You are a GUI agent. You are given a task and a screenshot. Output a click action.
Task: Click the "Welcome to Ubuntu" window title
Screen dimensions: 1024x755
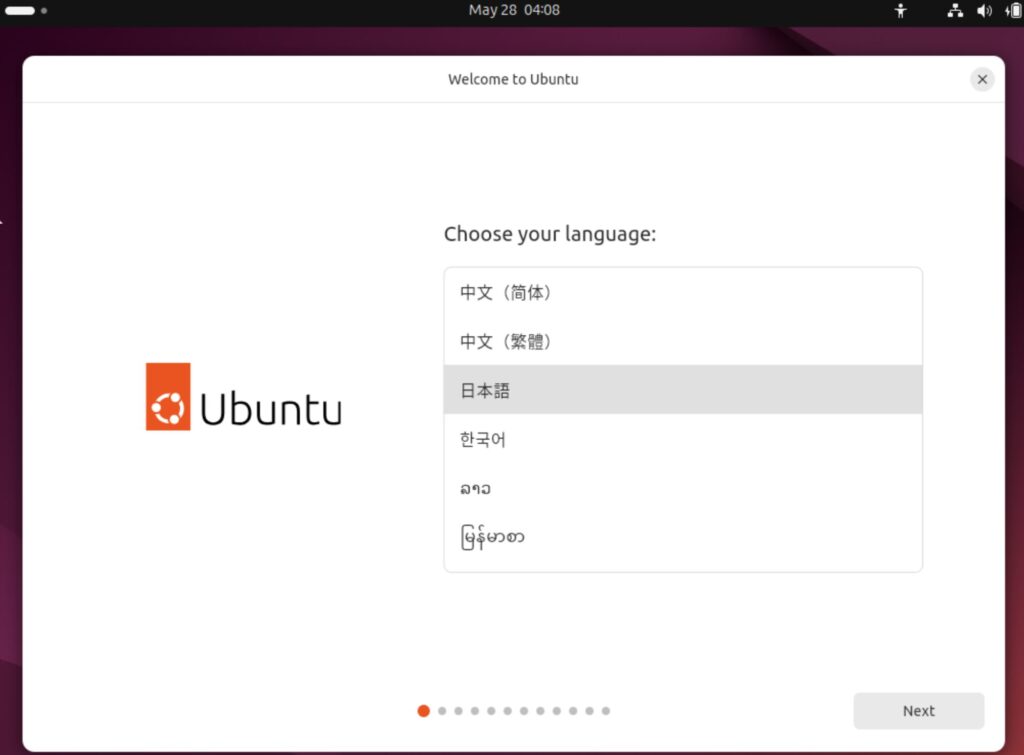513,79
